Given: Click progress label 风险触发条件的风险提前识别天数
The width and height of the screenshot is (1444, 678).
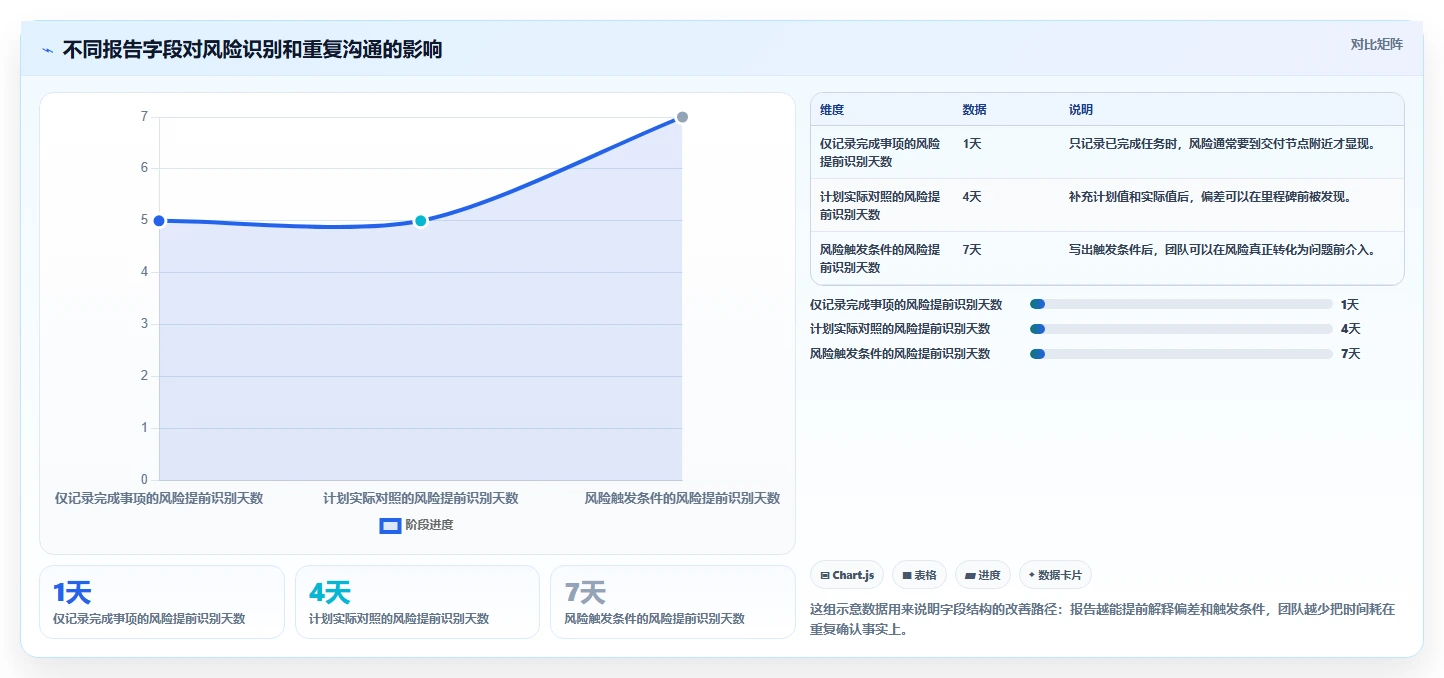Looking at the screenshot, I should pos(900,354).
